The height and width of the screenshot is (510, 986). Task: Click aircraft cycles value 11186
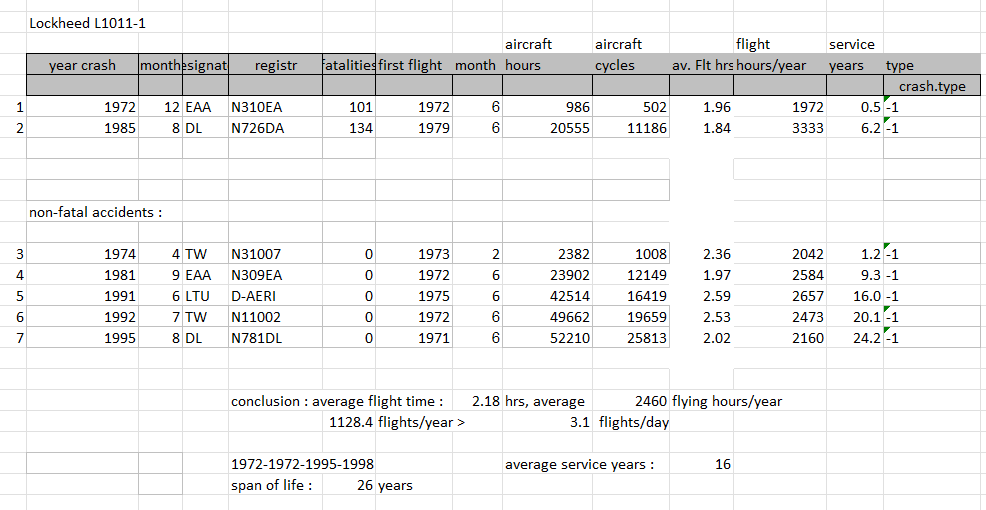click(x=631, y=128)
